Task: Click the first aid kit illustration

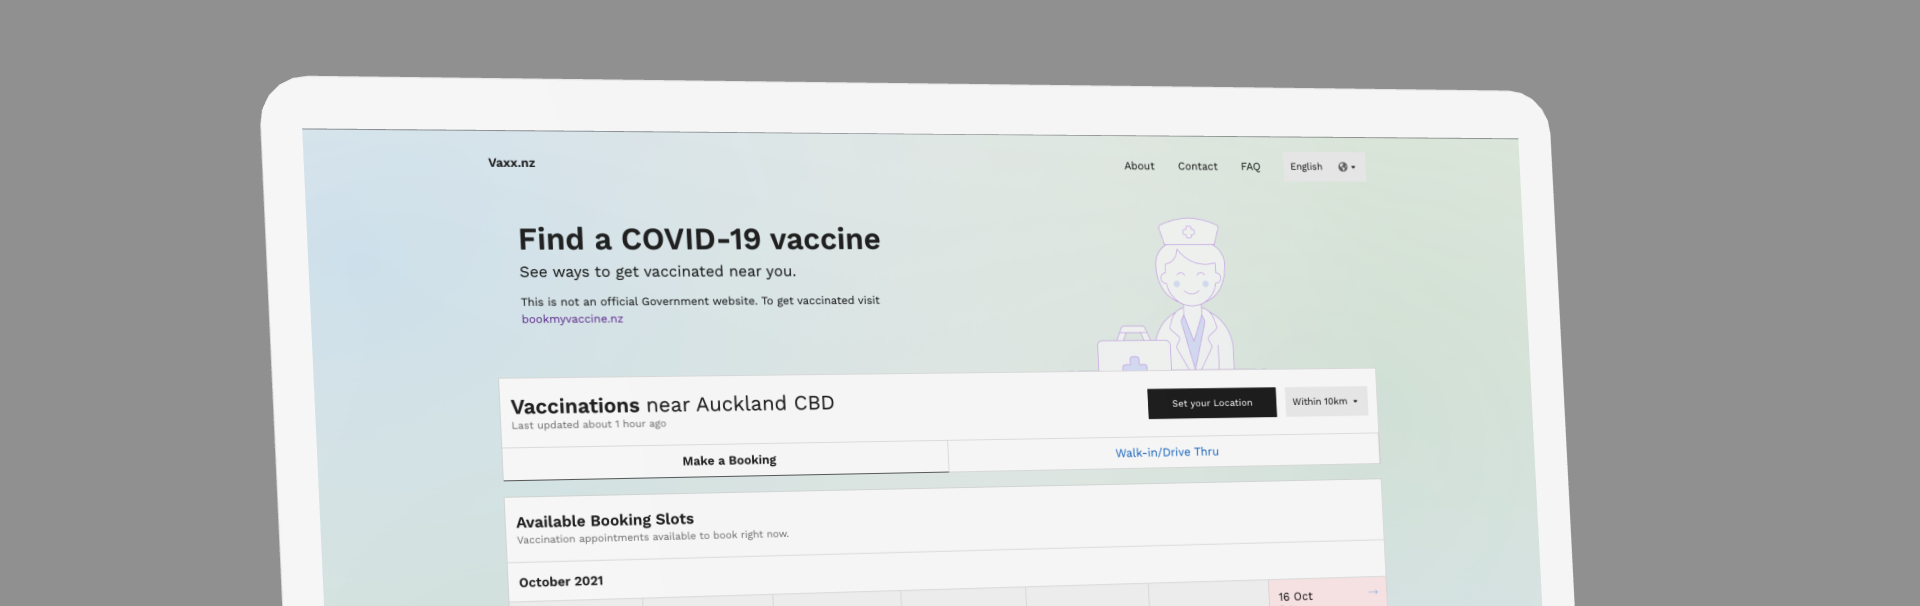Action: 1134,352
